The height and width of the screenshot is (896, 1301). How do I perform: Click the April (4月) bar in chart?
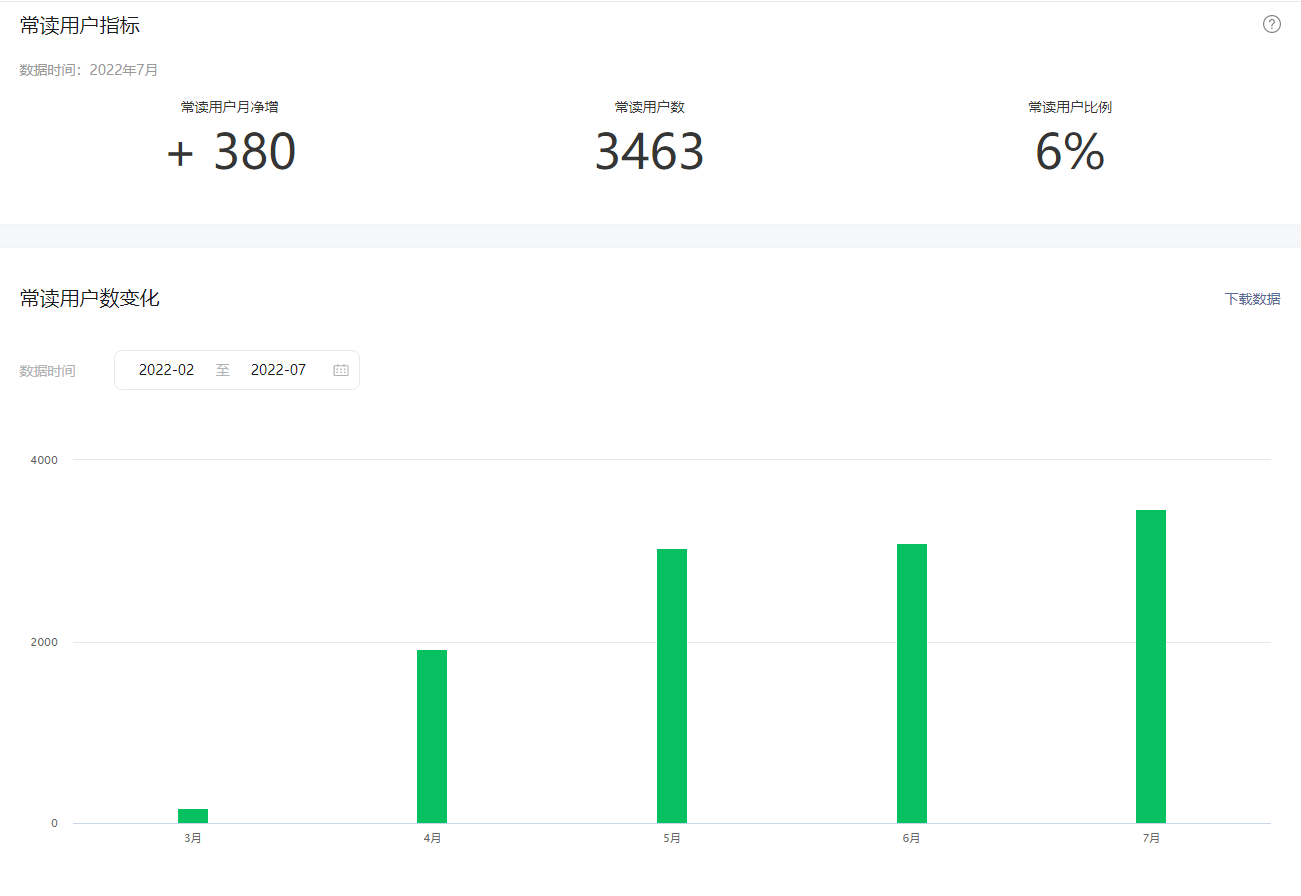click(432, 737)
